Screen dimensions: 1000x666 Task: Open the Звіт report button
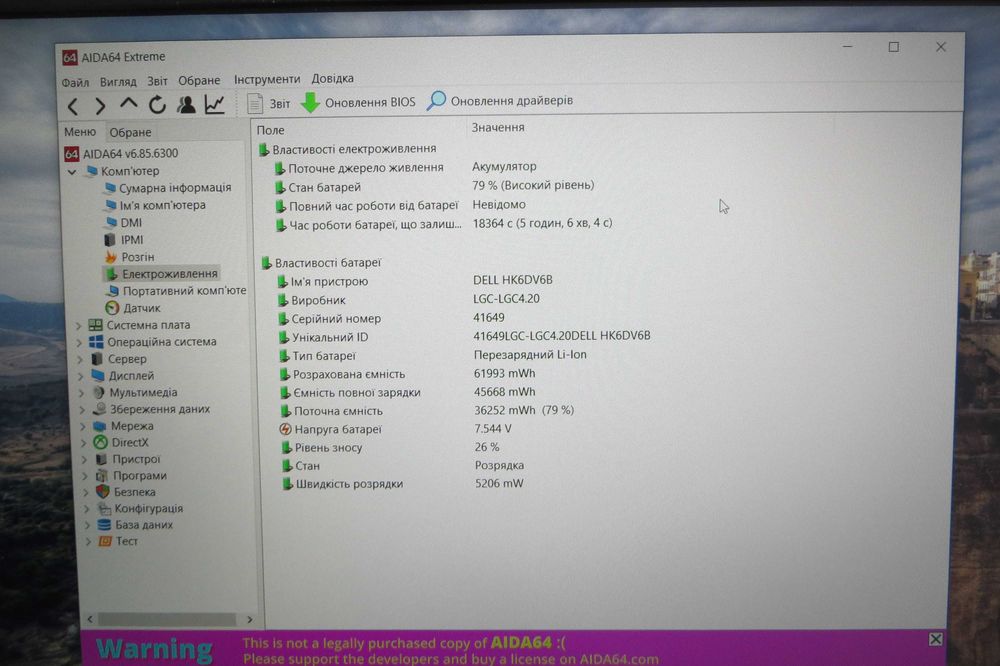pyautogui.click(x=268, y=103)
